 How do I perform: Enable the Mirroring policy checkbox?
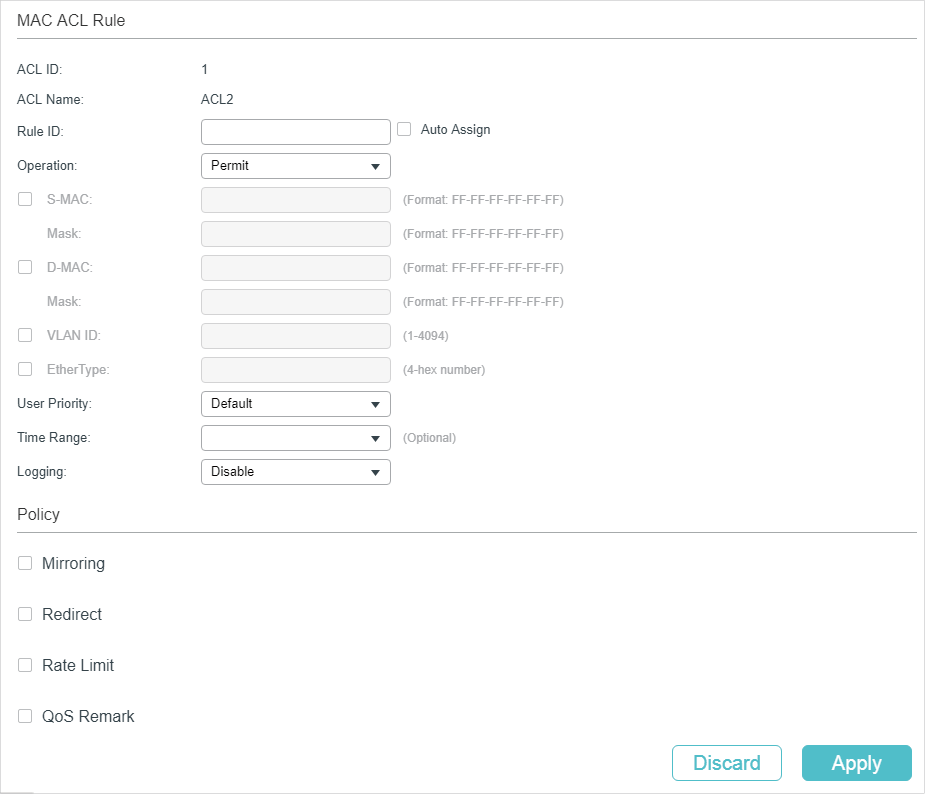coord(25,563)
